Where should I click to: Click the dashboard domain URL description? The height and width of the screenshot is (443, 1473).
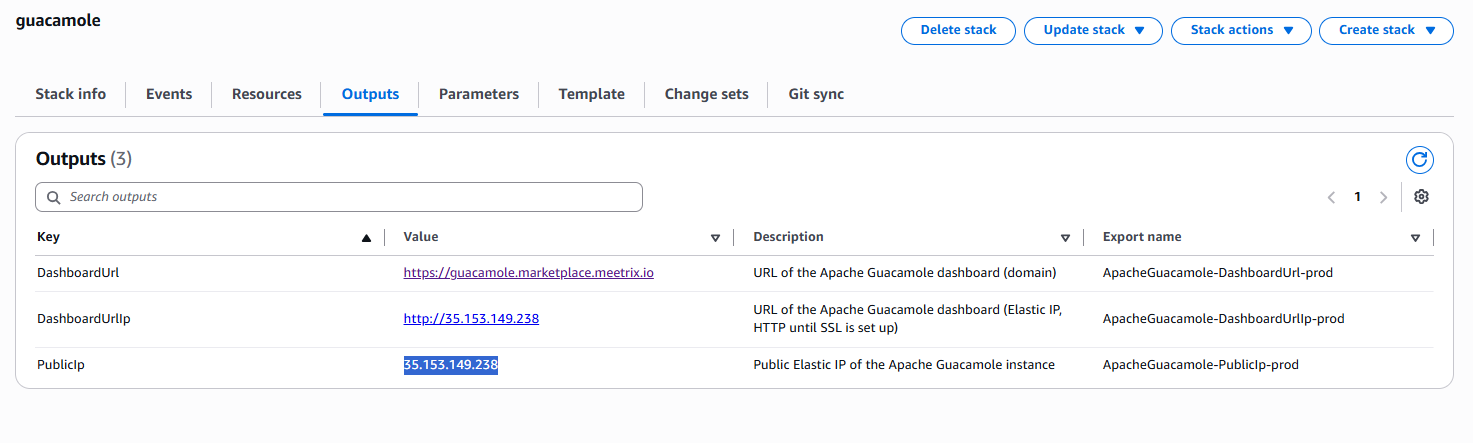[x=905, y=272]
